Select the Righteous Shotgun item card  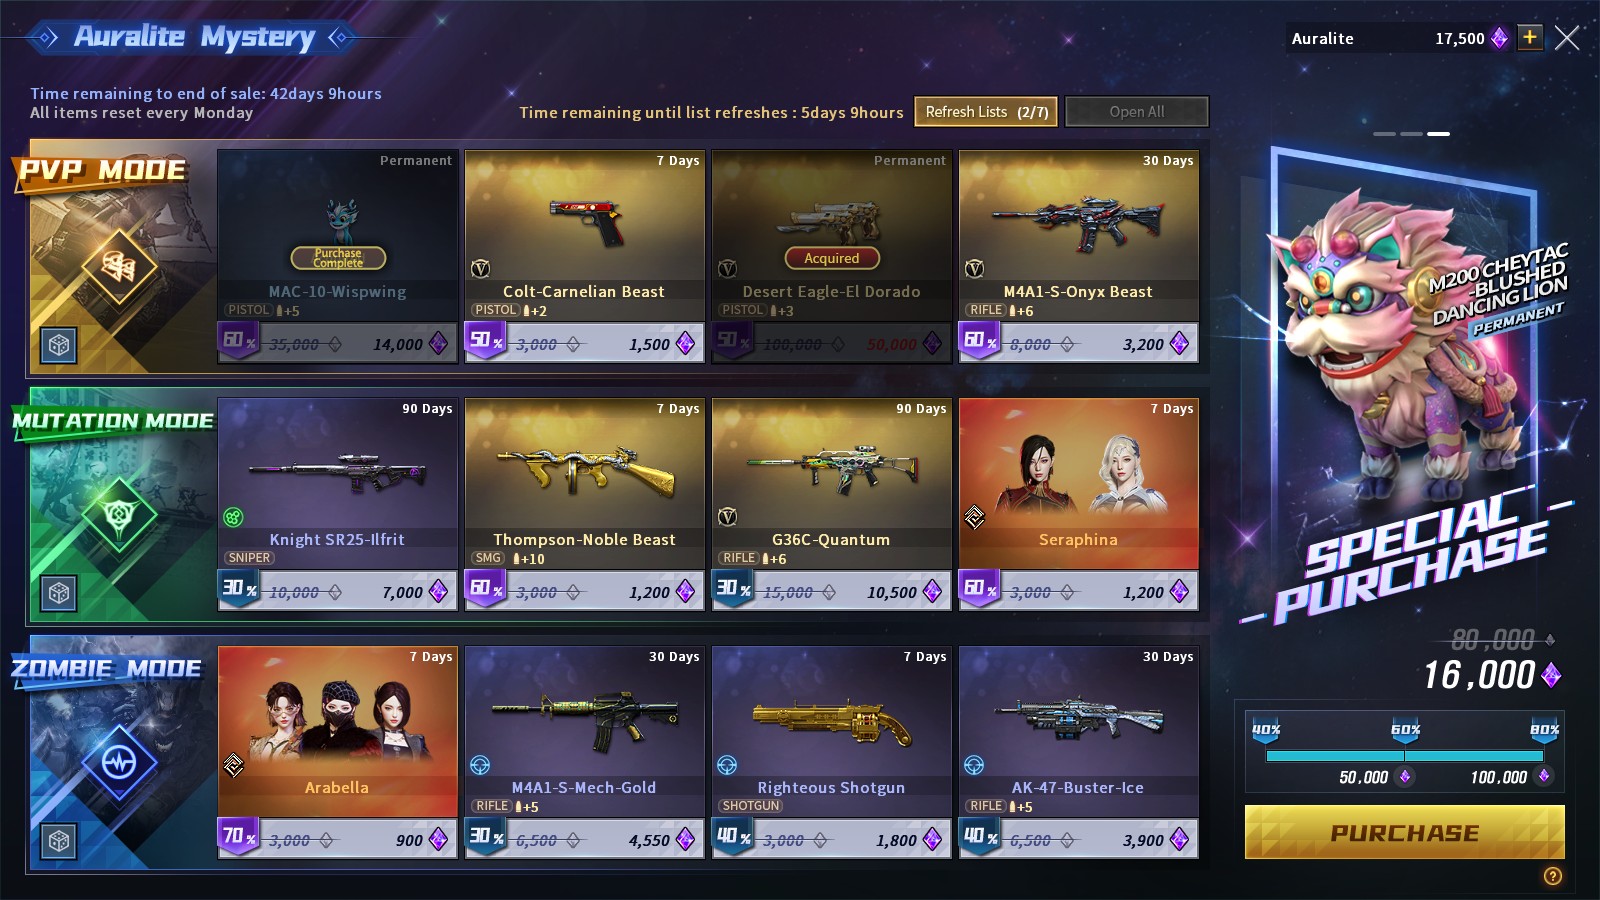click(832, 752)
